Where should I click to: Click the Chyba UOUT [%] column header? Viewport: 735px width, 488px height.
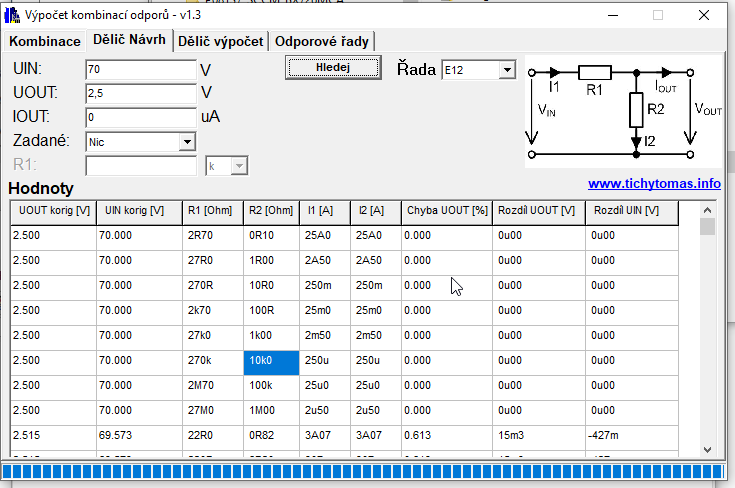(446, 211)
